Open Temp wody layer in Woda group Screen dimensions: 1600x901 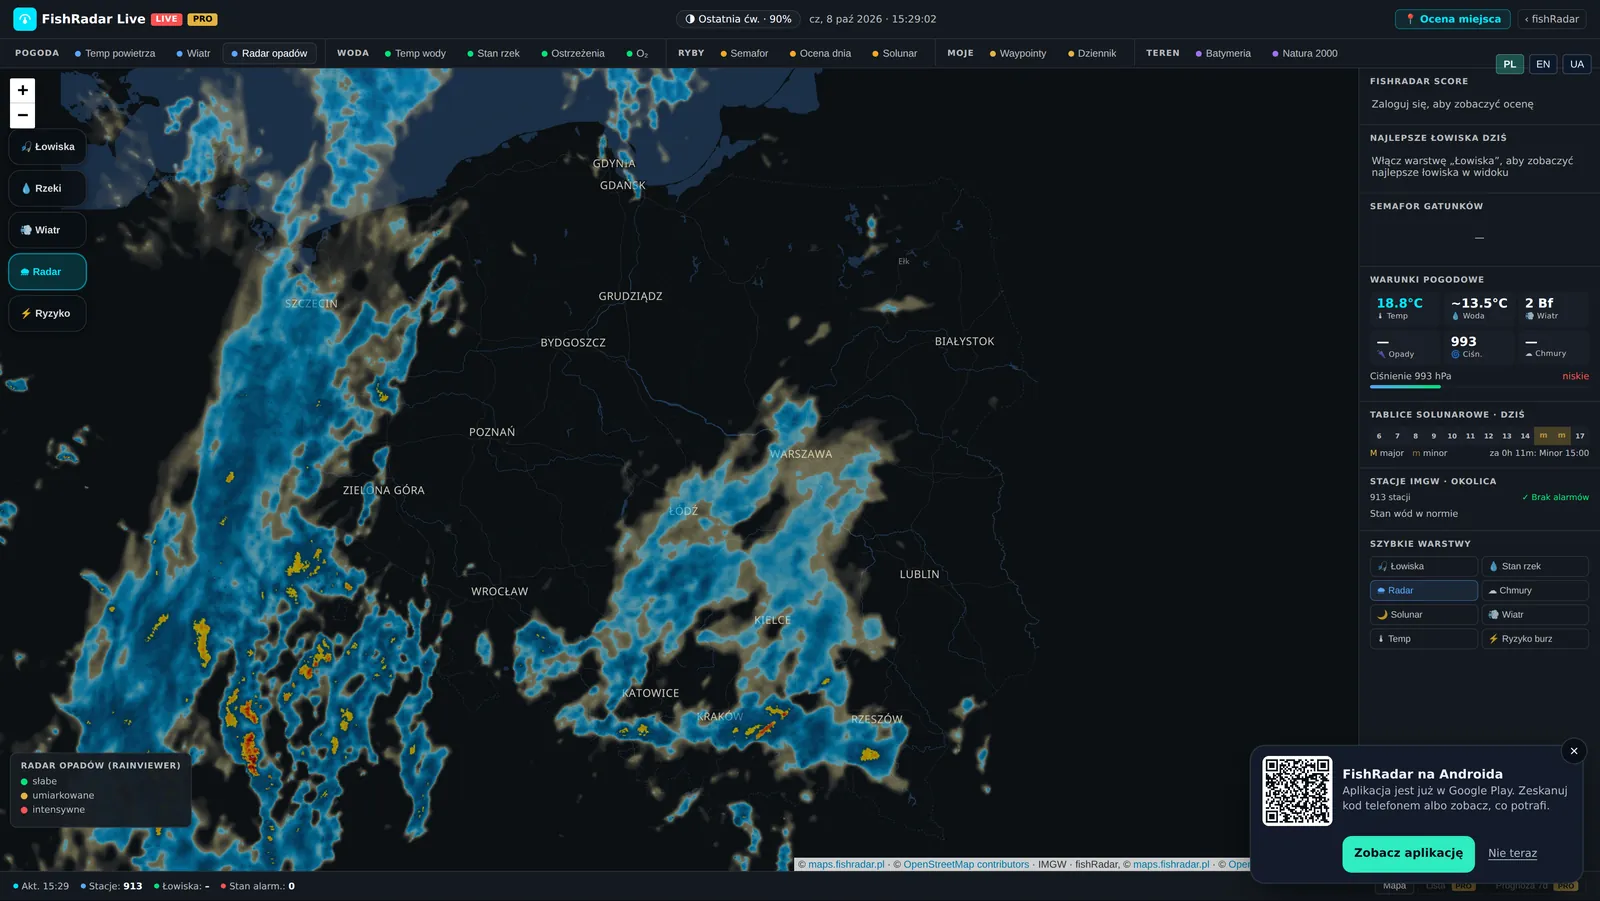[x=415, y=54]
